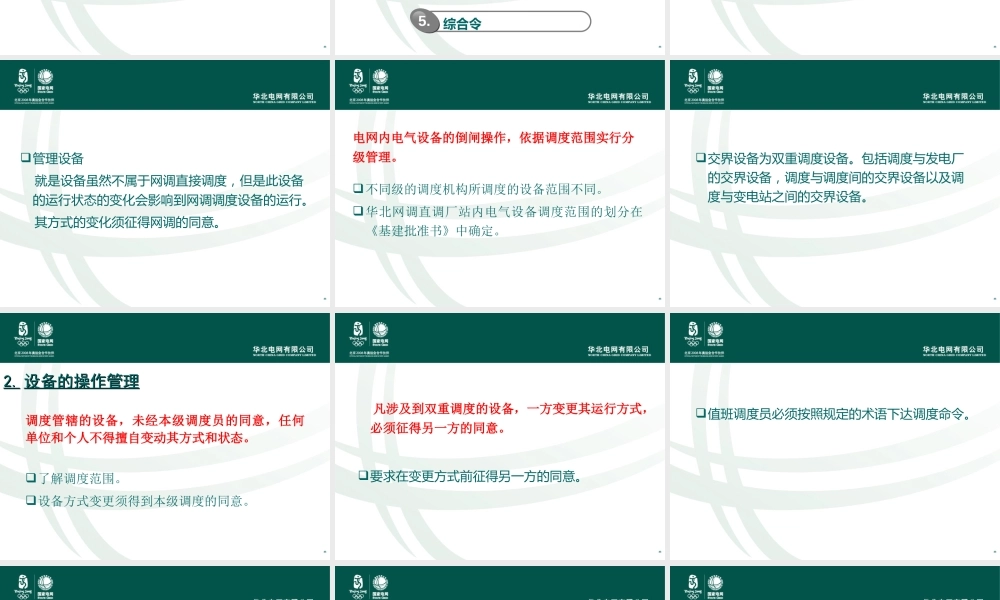Click the State Grid logo on the 交界设备 slide
Viewport: 1000px width, 600px height.
(x=715, y=80)
